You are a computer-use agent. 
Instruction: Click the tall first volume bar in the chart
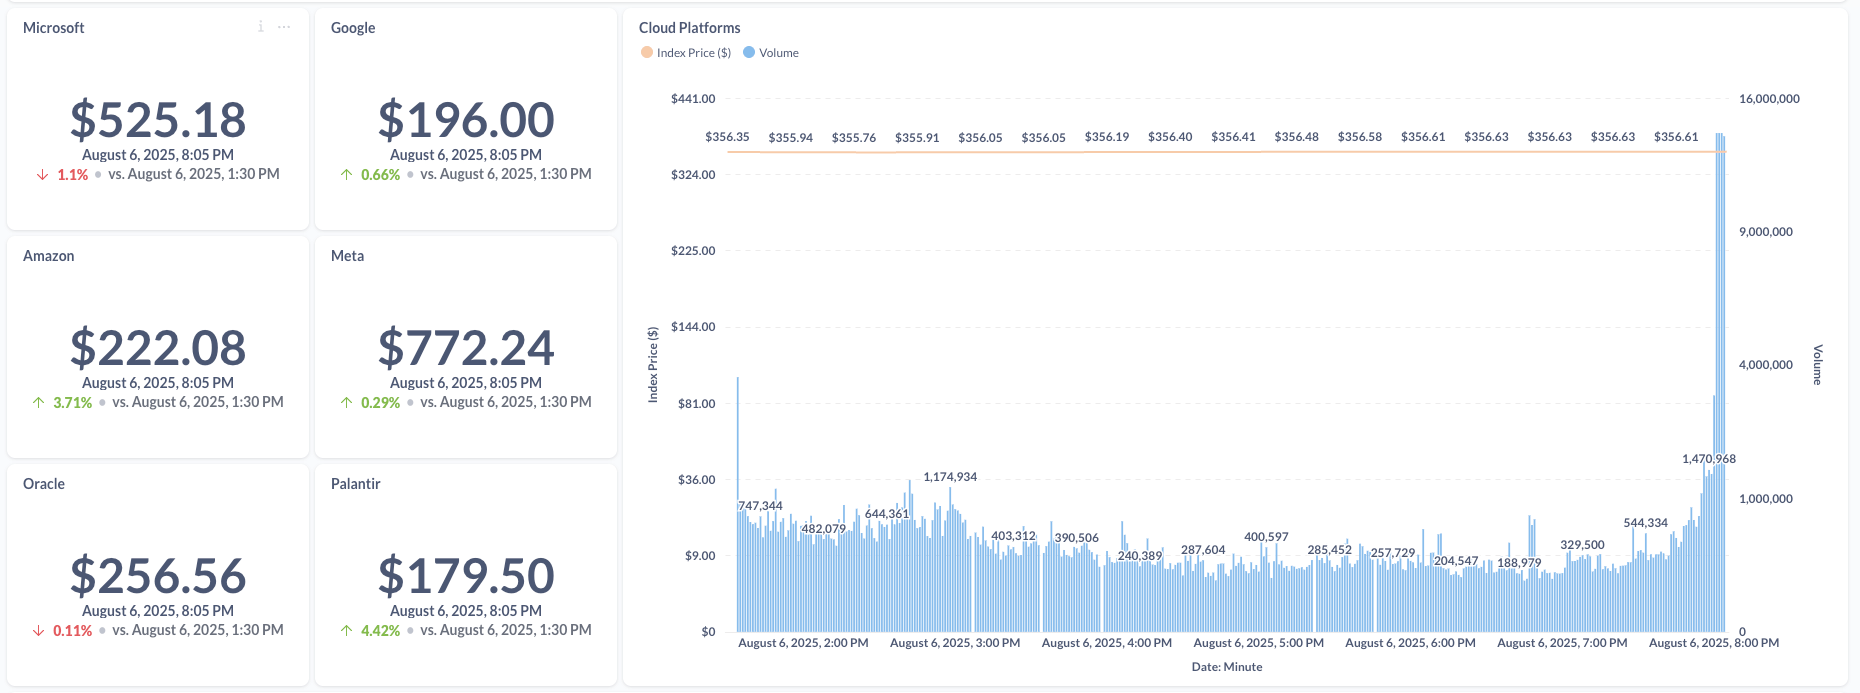pyautogui.click(x=738, y=504)
